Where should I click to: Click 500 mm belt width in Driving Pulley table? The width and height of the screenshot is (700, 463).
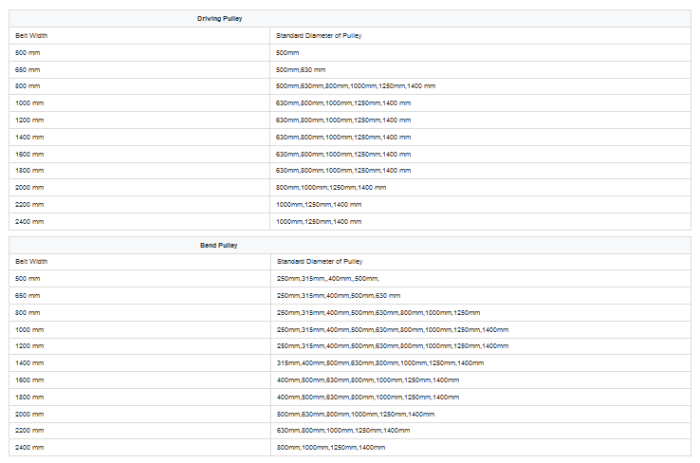28,52
